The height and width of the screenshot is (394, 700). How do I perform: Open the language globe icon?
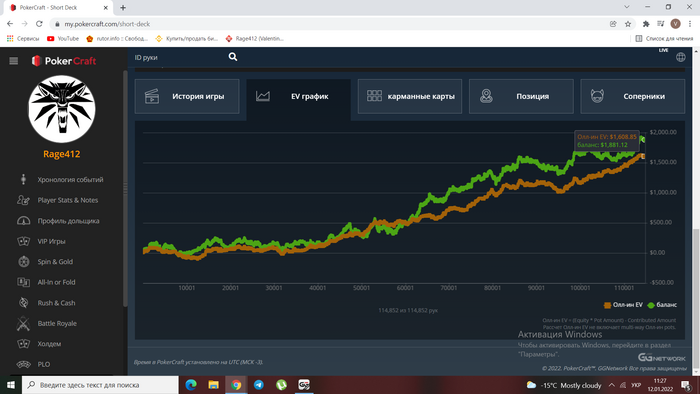coord(680,57)
